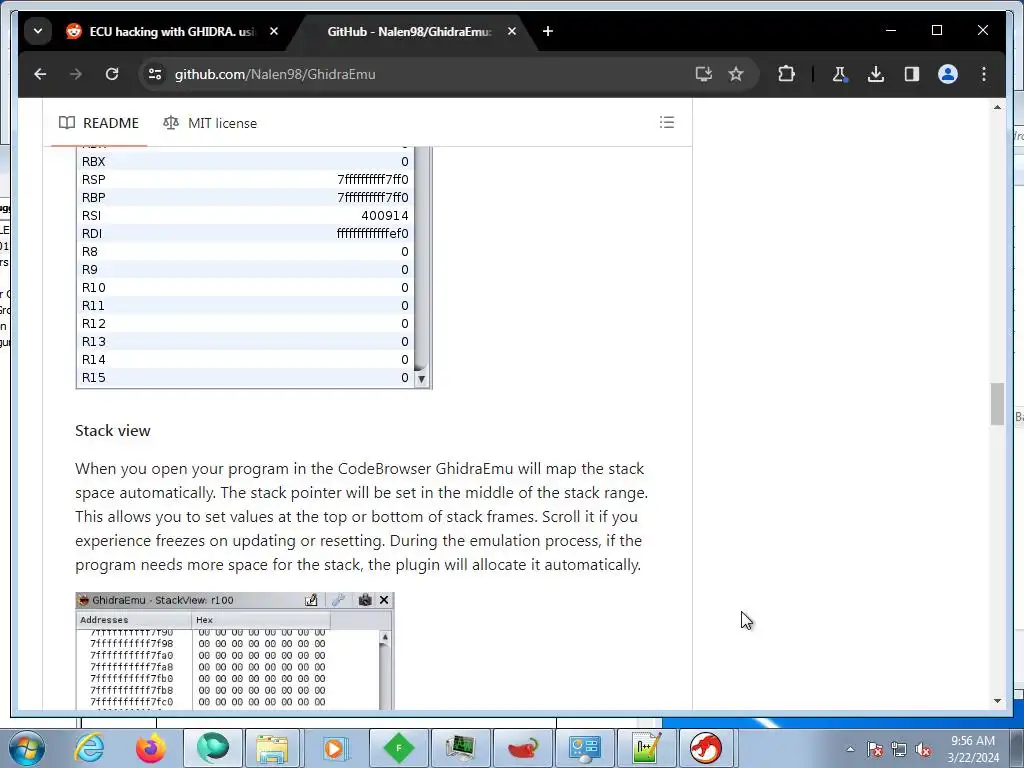The image size is (1024, 768).
Task: Click the Hex column header
Action: [261, 620]
